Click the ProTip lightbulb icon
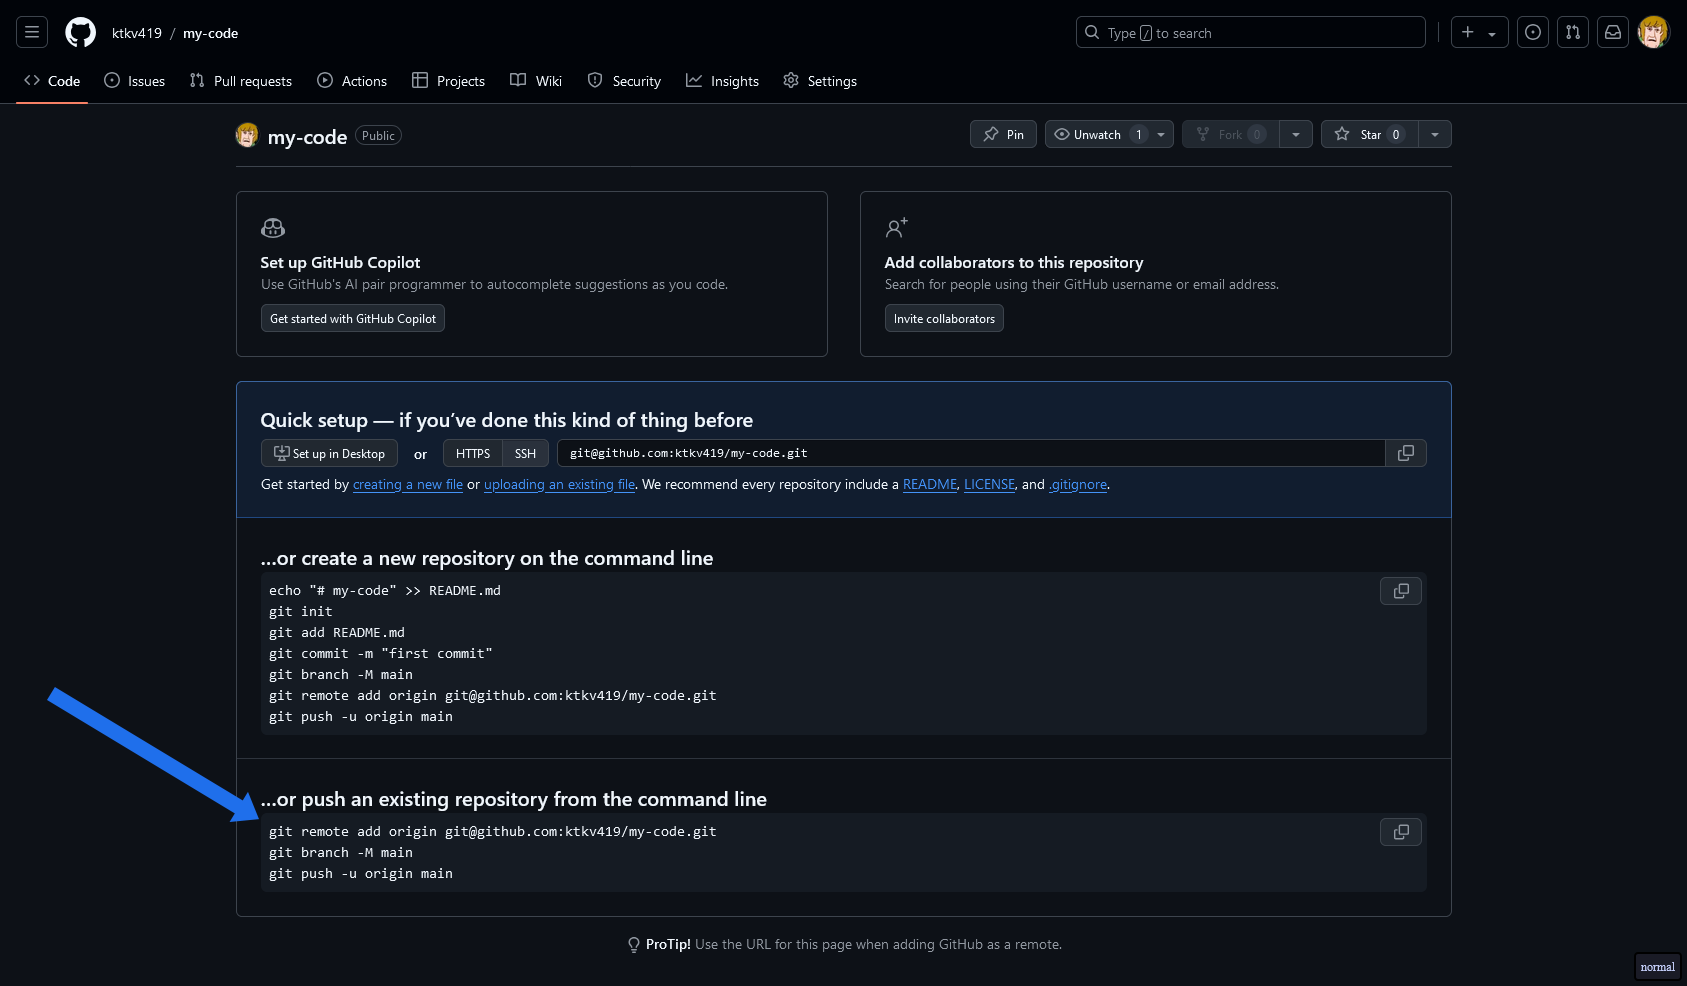Screen dimensions: 1687x986 [634, 945]
